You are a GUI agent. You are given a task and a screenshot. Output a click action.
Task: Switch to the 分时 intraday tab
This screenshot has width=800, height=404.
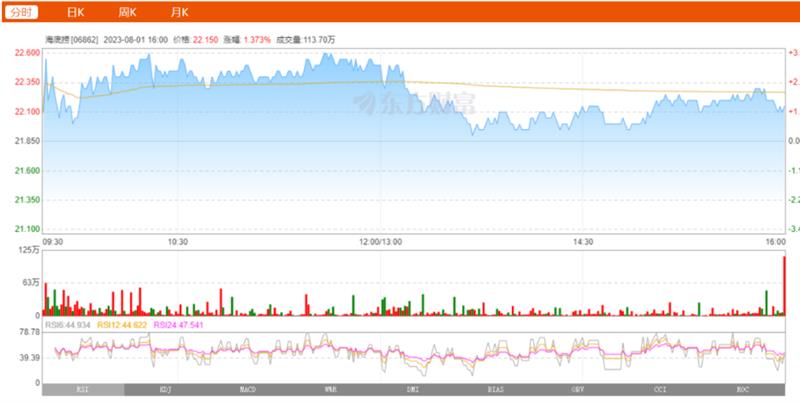point(22,12)
